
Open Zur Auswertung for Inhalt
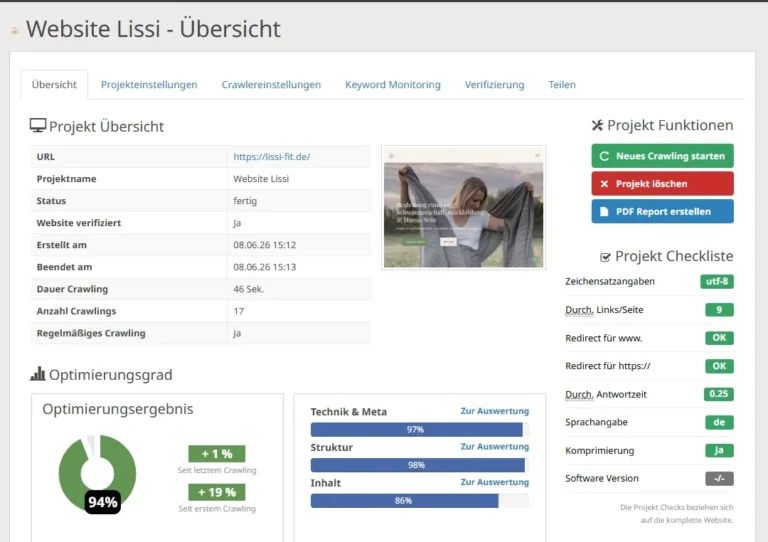coord(494,482)
